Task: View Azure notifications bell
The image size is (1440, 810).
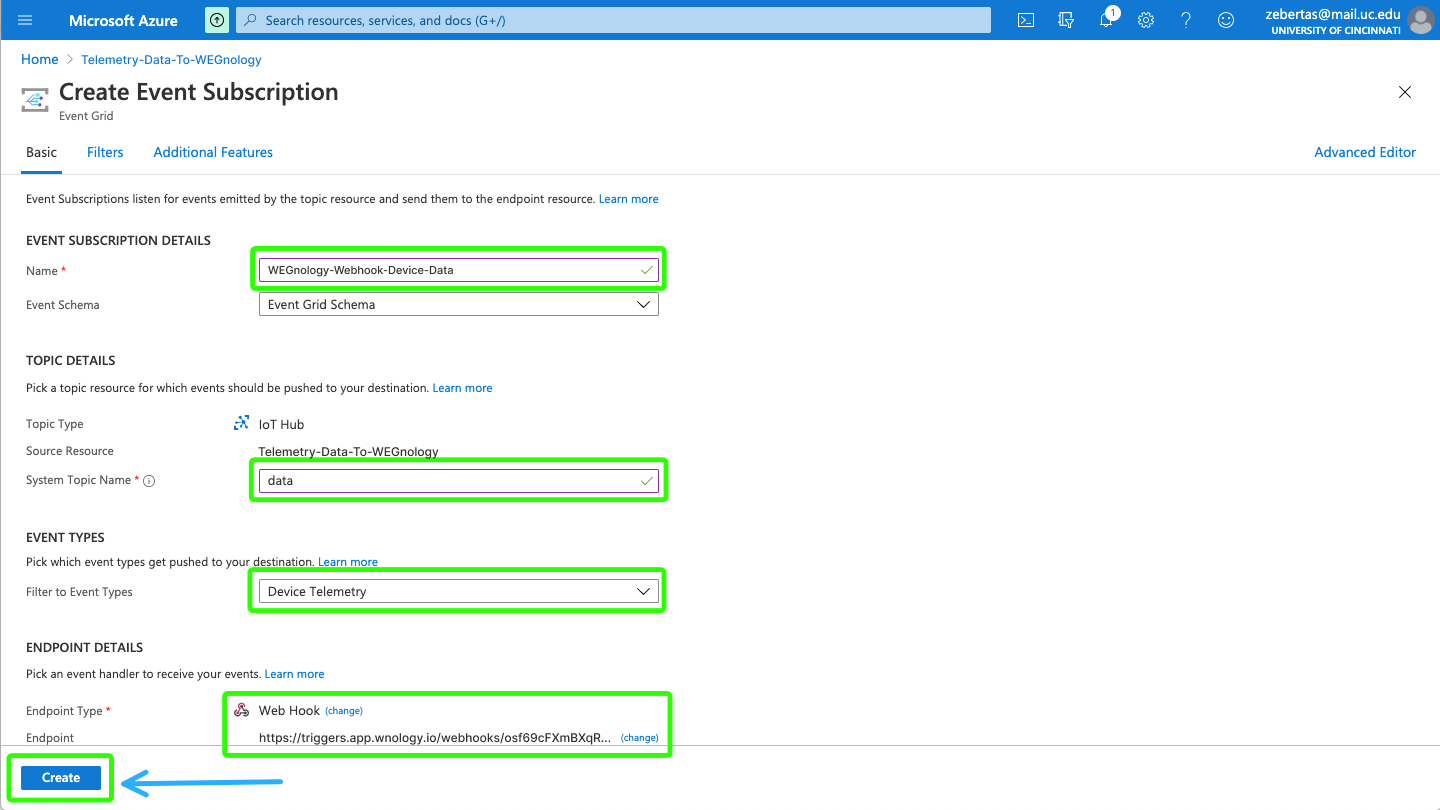Action: pos(1106,20)
